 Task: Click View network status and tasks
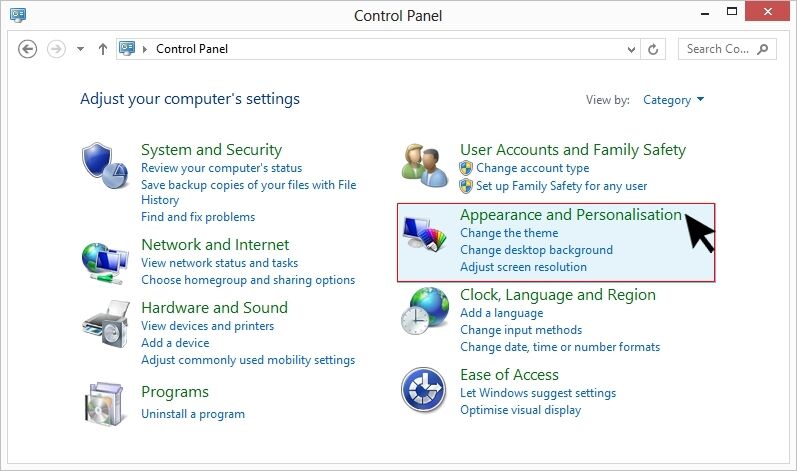(220, 263)
